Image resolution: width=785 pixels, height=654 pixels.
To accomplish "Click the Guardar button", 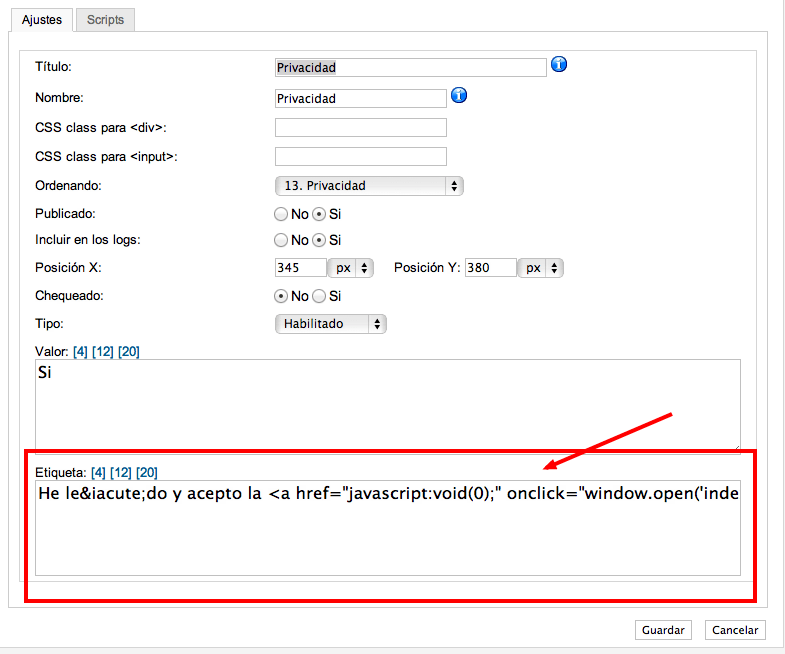I will (663, 630).
